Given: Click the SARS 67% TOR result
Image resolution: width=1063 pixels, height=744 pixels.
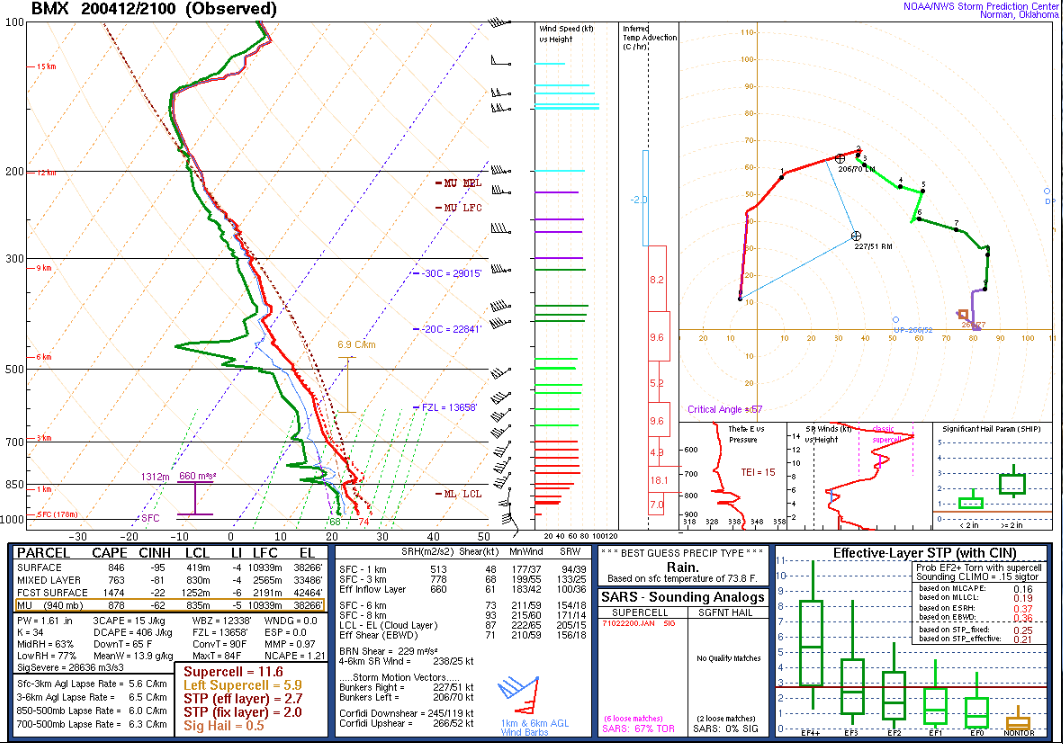Looking at the screenshot, I should click(x=638, y=729).
